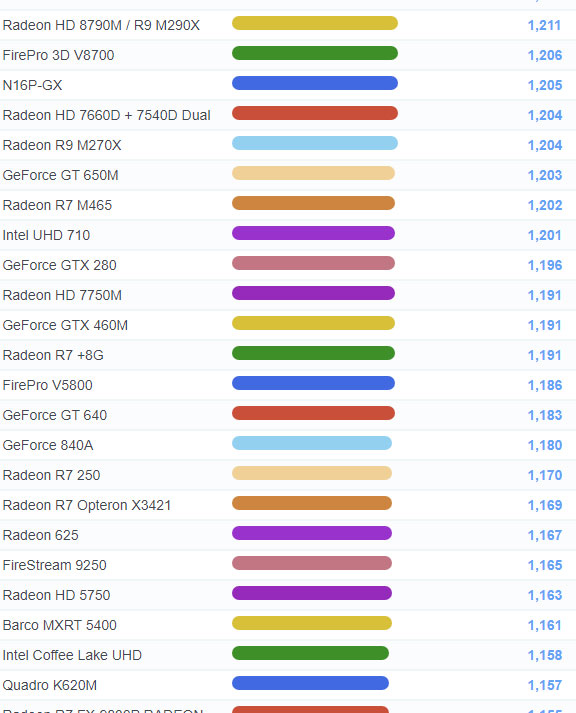Select the N16P-GX entry

pos(32,85)
